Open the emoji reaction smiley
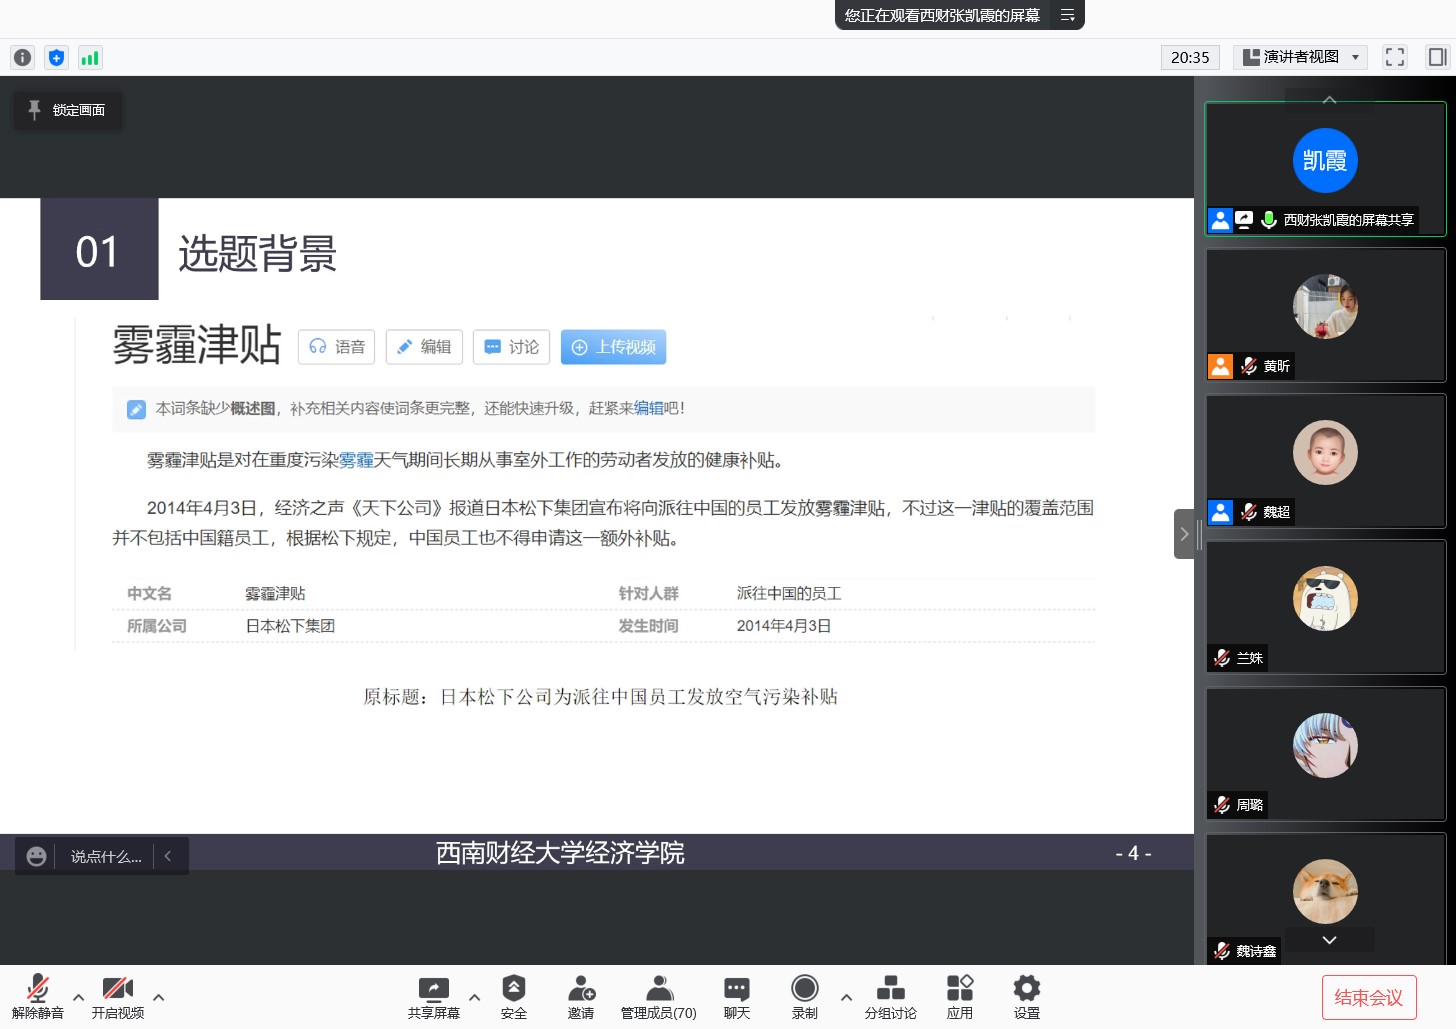This screenshot has width=1456, height=1029. 36,856
